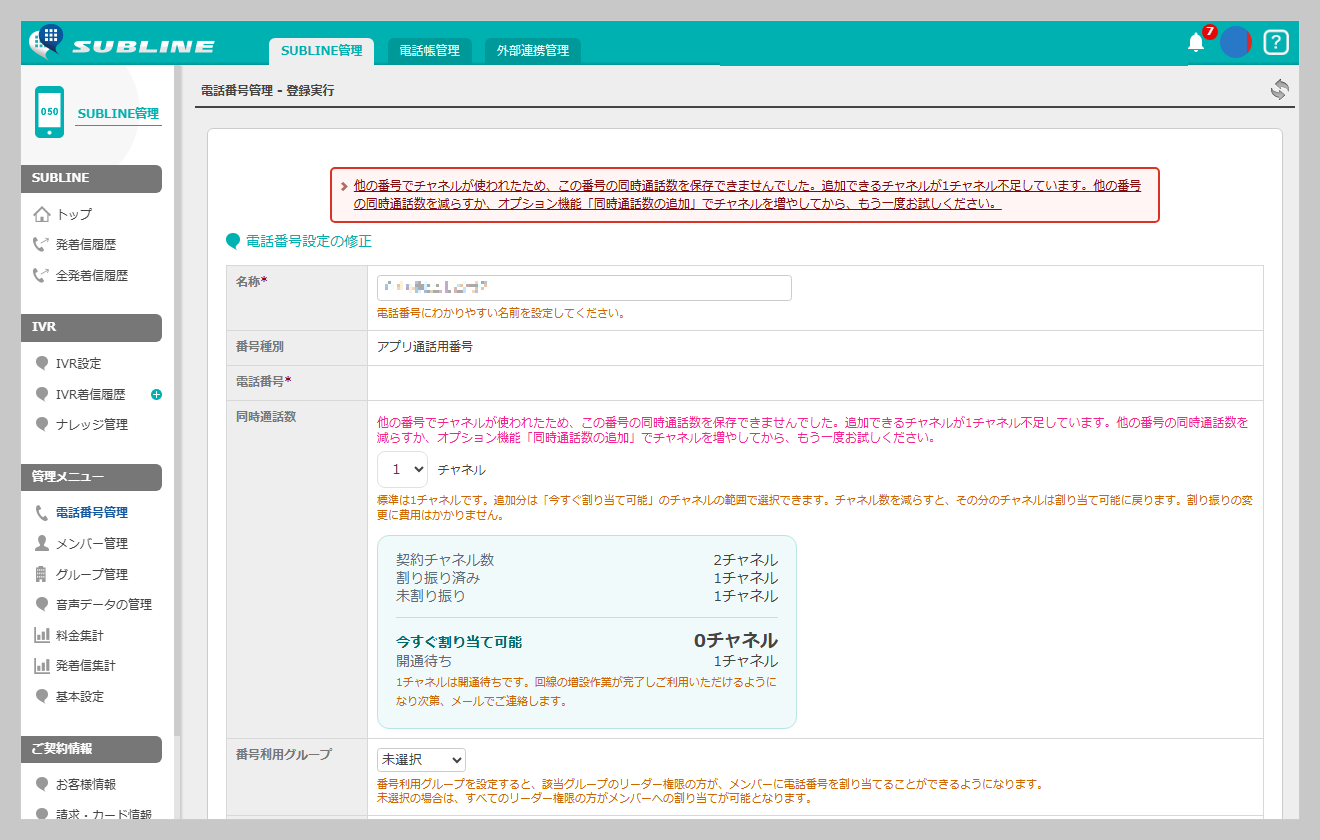Open 電話番号管理 in the sidebar
The height and width of the screenshot is (840, 1320).
coord(92,512)
